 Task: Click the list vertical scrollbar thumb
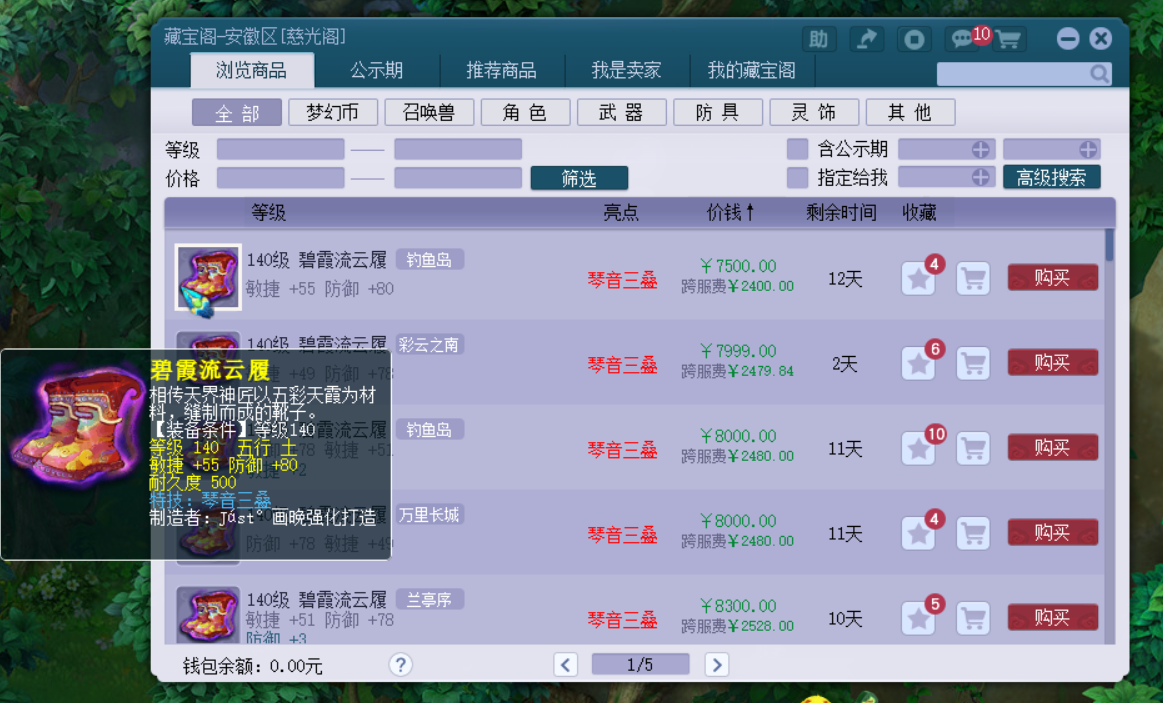[x=1110, y=245]
